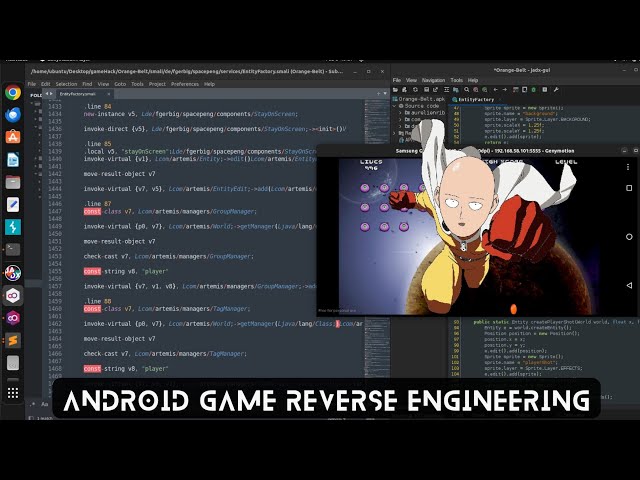Viewport: 640px width, 480px height.
Task: Open Sublime View menu
Action: [x=103, y=84]
